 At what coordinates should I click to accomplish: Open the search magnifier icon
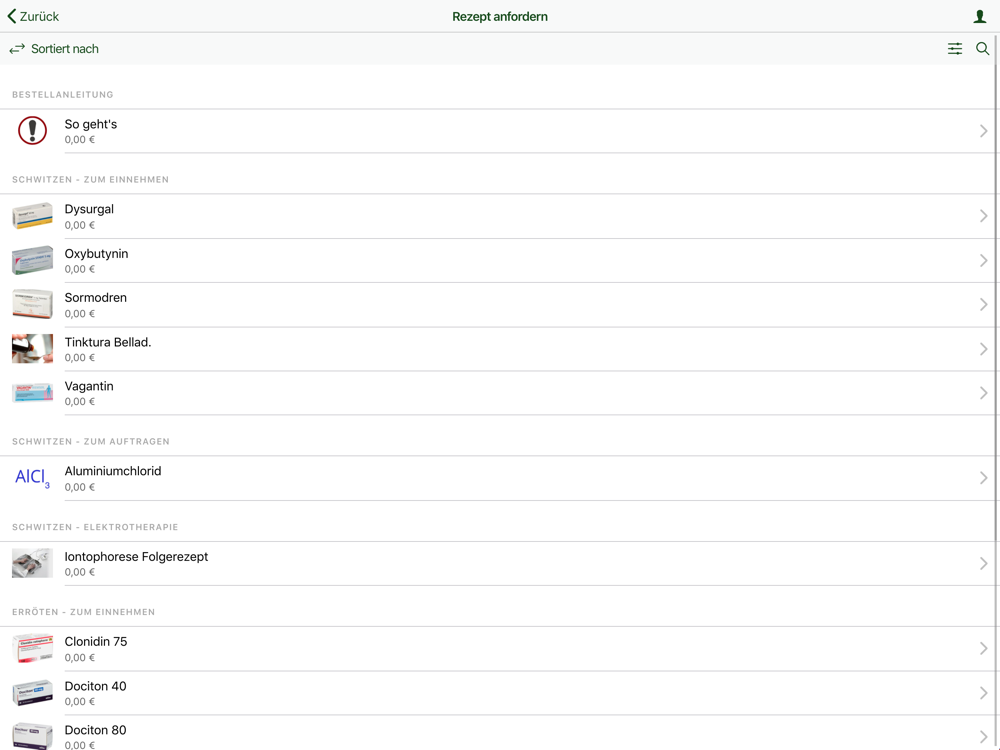982,48
